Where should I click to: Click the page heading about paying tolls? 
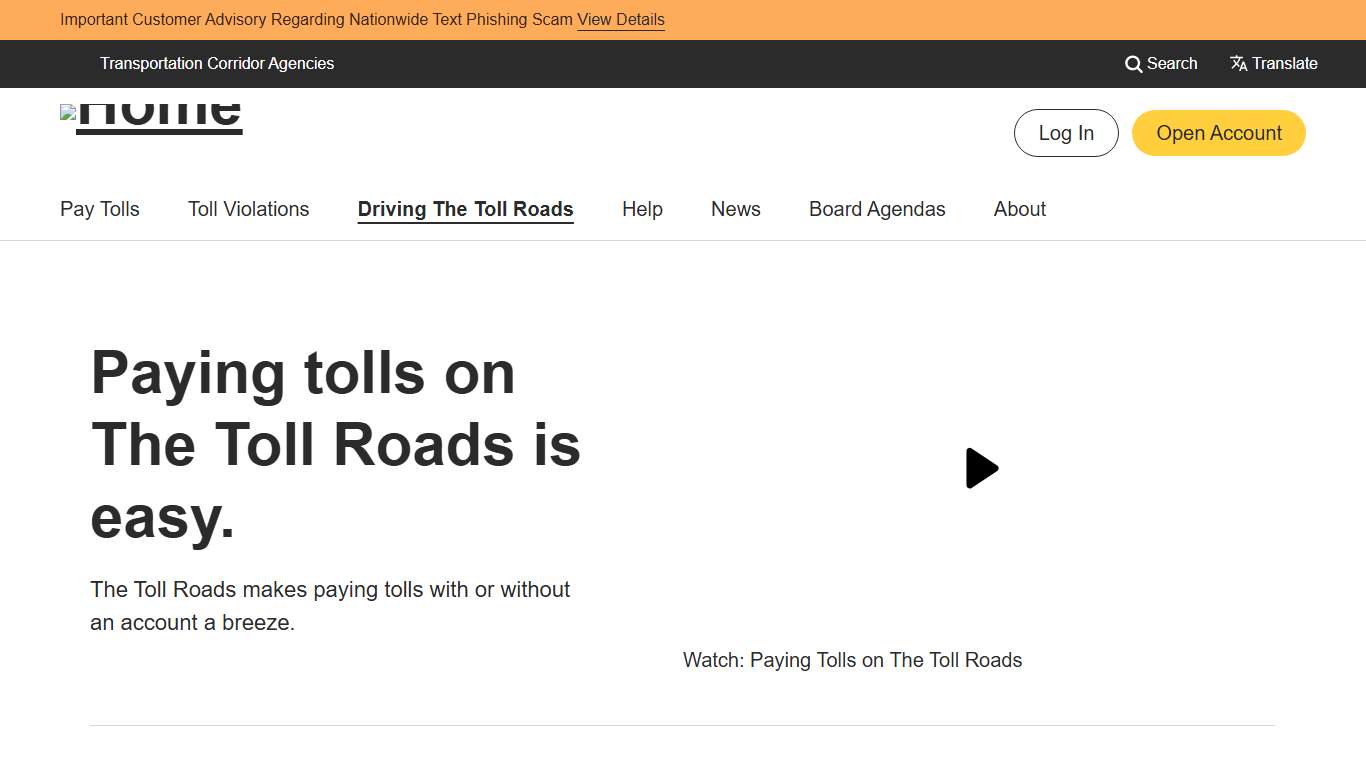pos(335,444)
